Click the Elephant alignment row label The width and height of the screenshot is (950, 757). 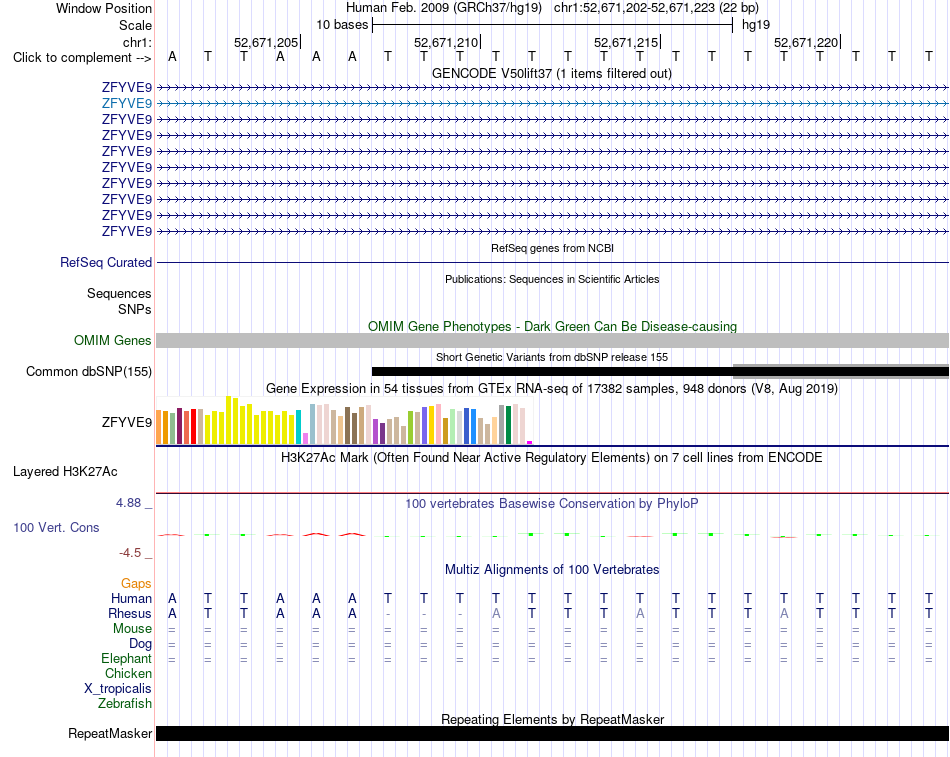(126, 659)
